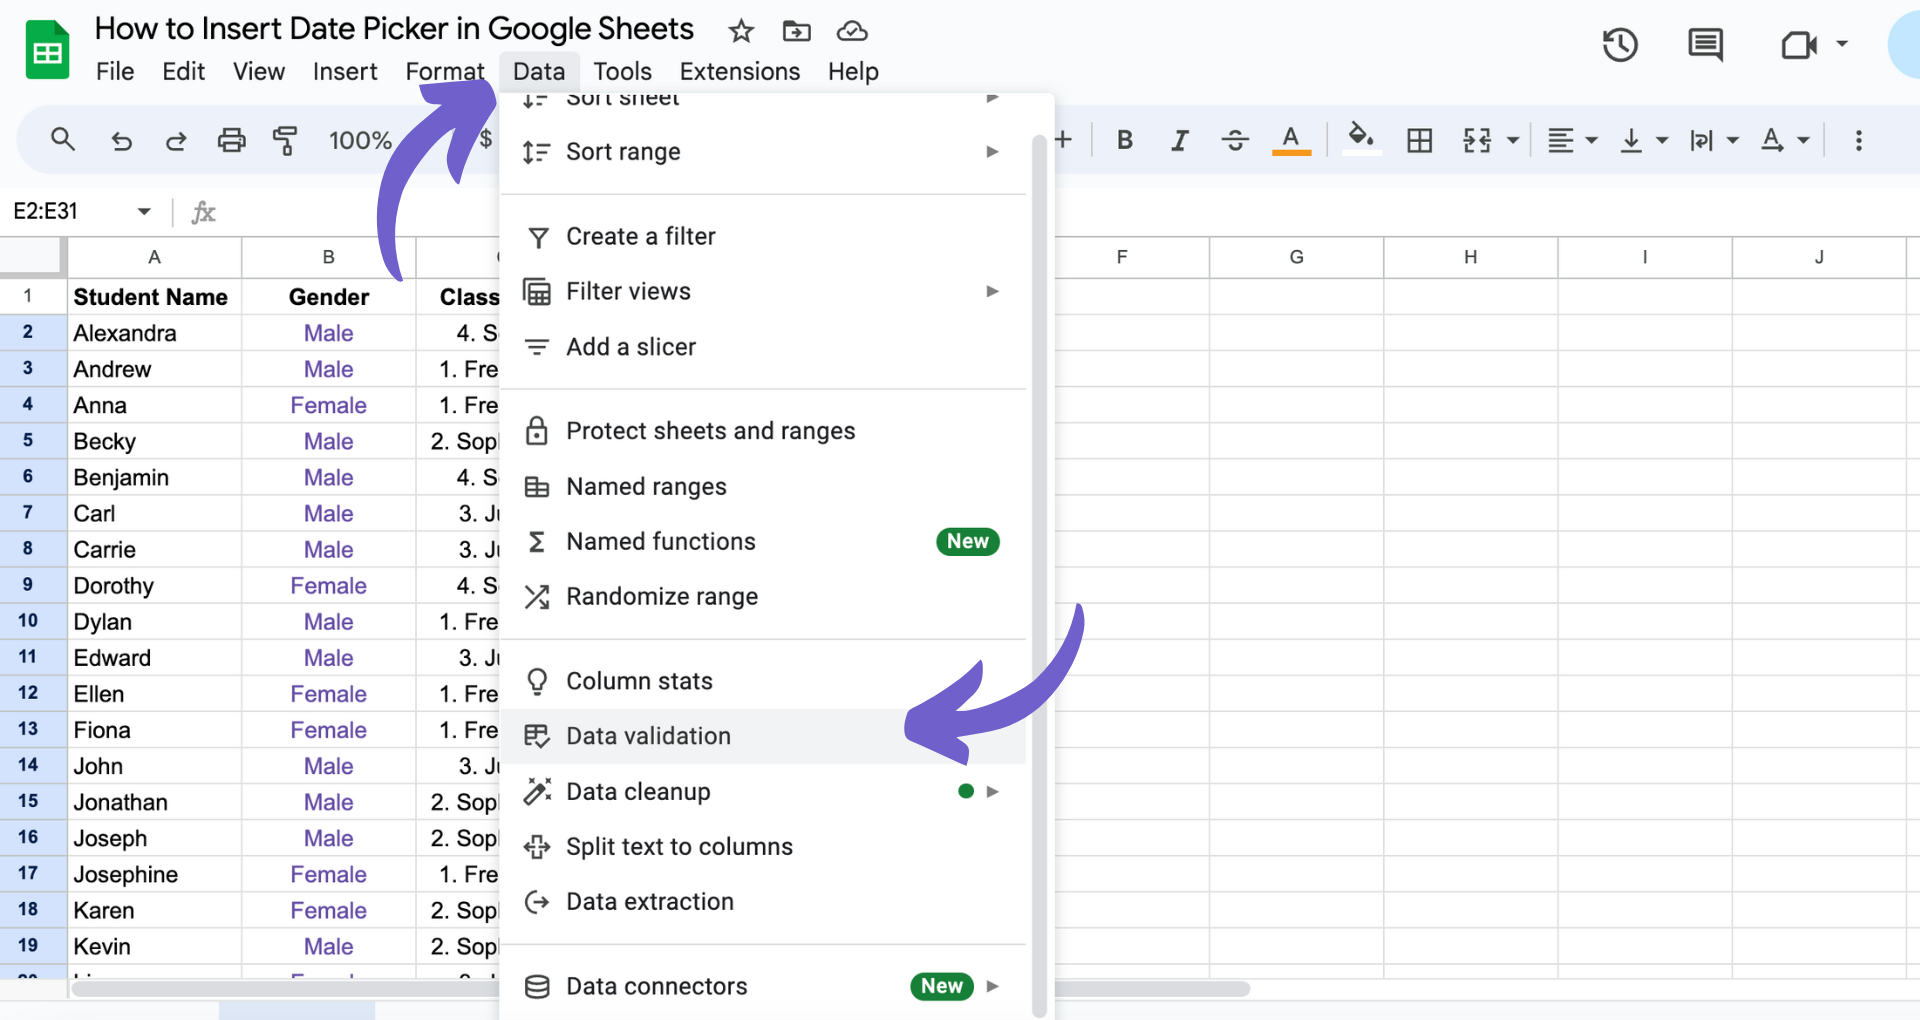1920x1020 pixels.
Task: Click the print icon
Action: click(231, 140)
